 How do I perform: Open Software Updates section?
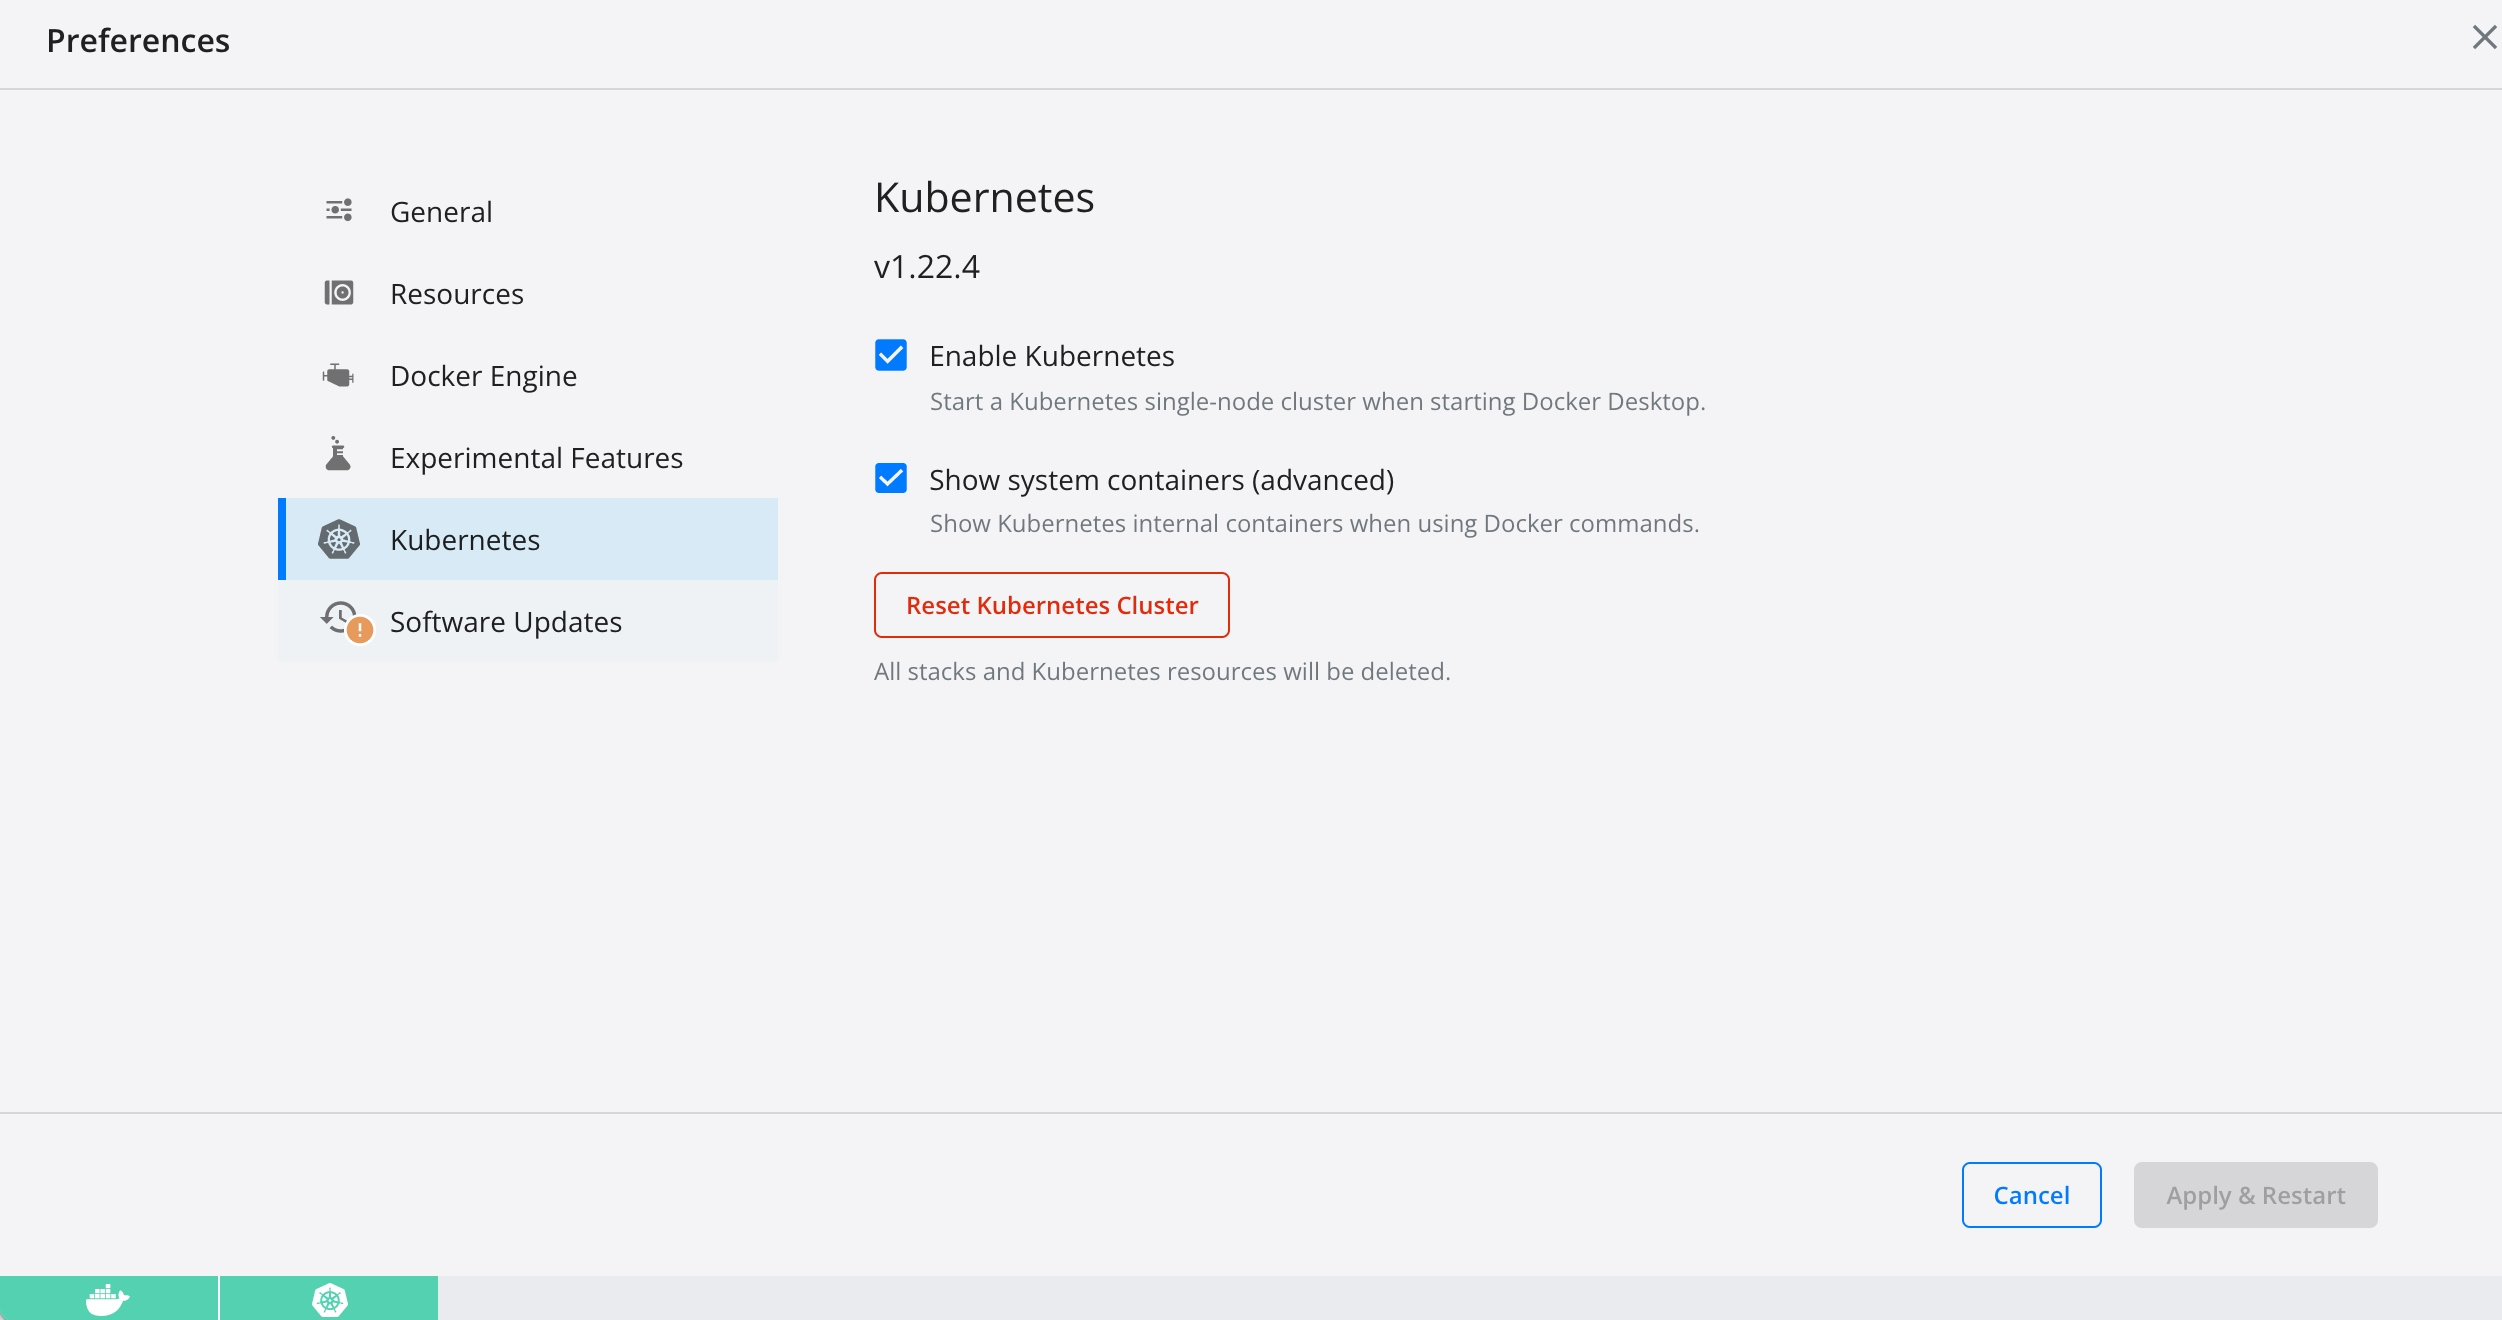(506, 622)
